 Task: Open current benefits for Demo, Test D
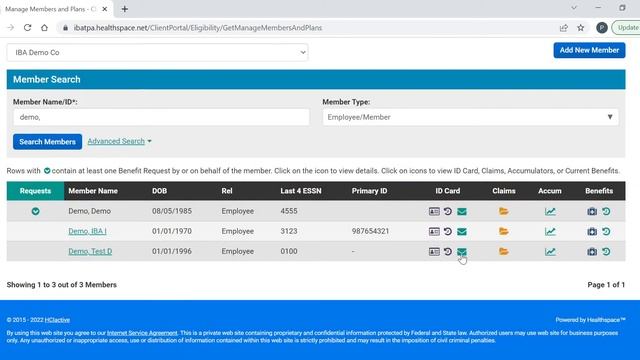pos(592,251)
